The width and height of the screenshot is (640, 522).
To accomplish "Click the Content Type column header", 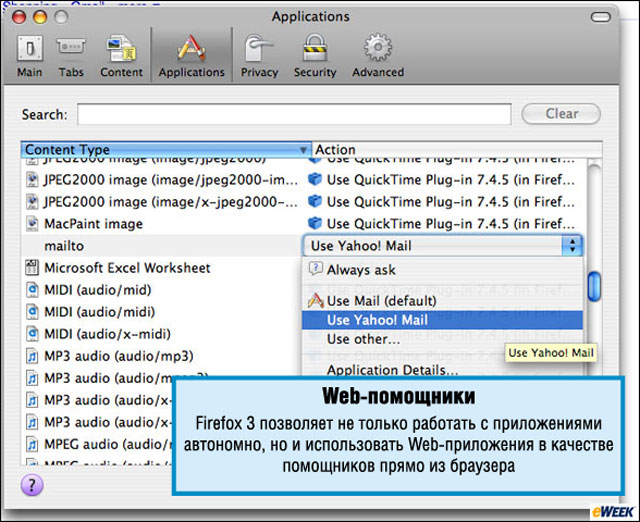I will (x=166, y=149).
